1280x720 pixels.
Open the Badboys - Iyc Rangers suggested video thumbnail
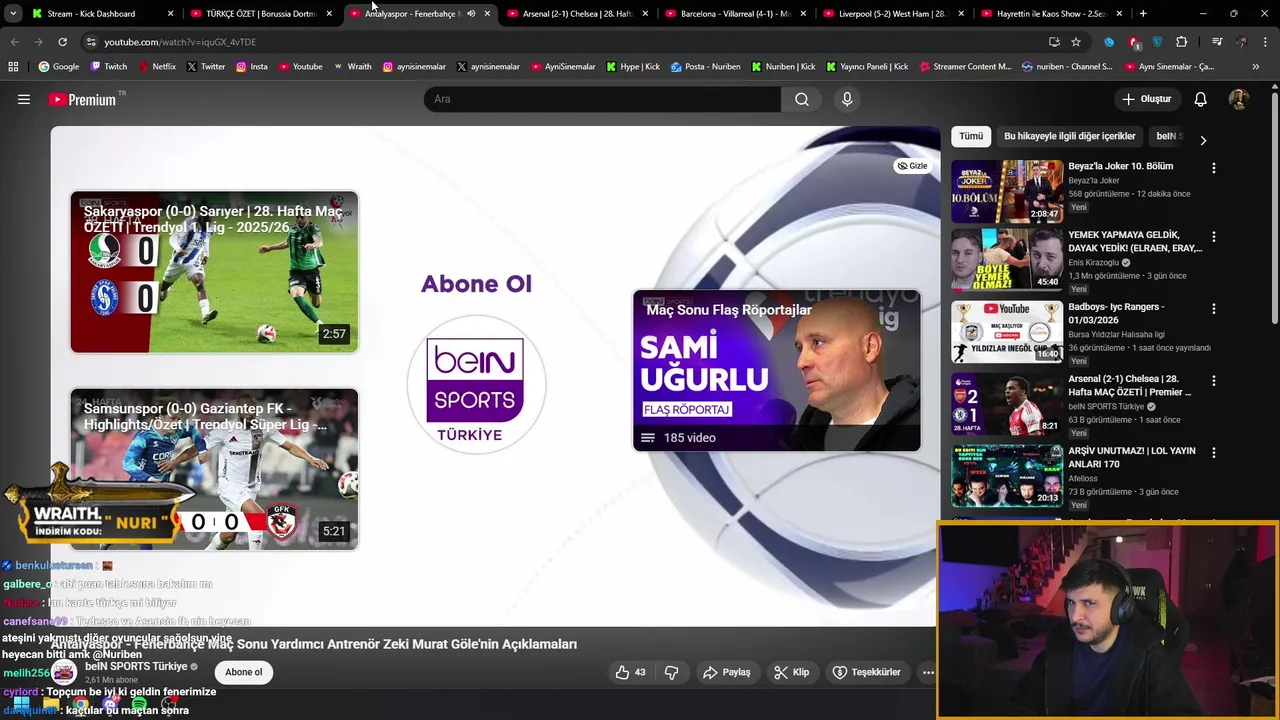click(1007, 332)
